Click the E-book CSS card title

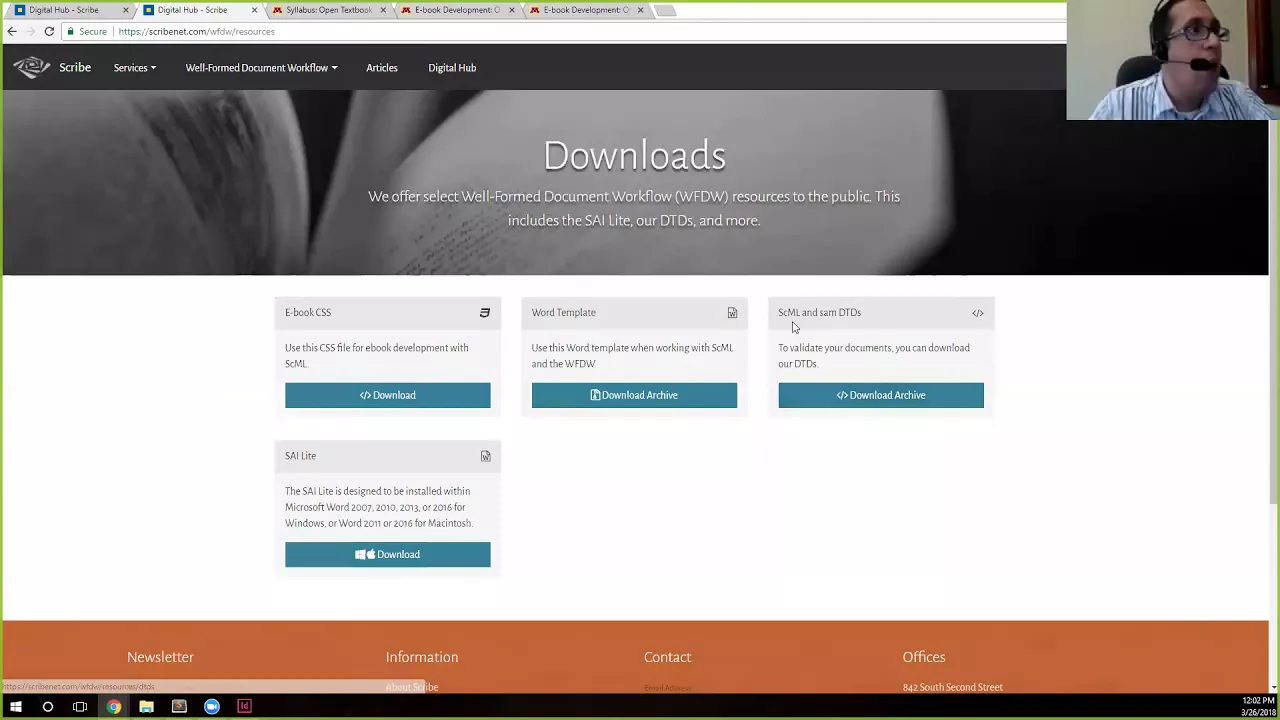(308, 313)
